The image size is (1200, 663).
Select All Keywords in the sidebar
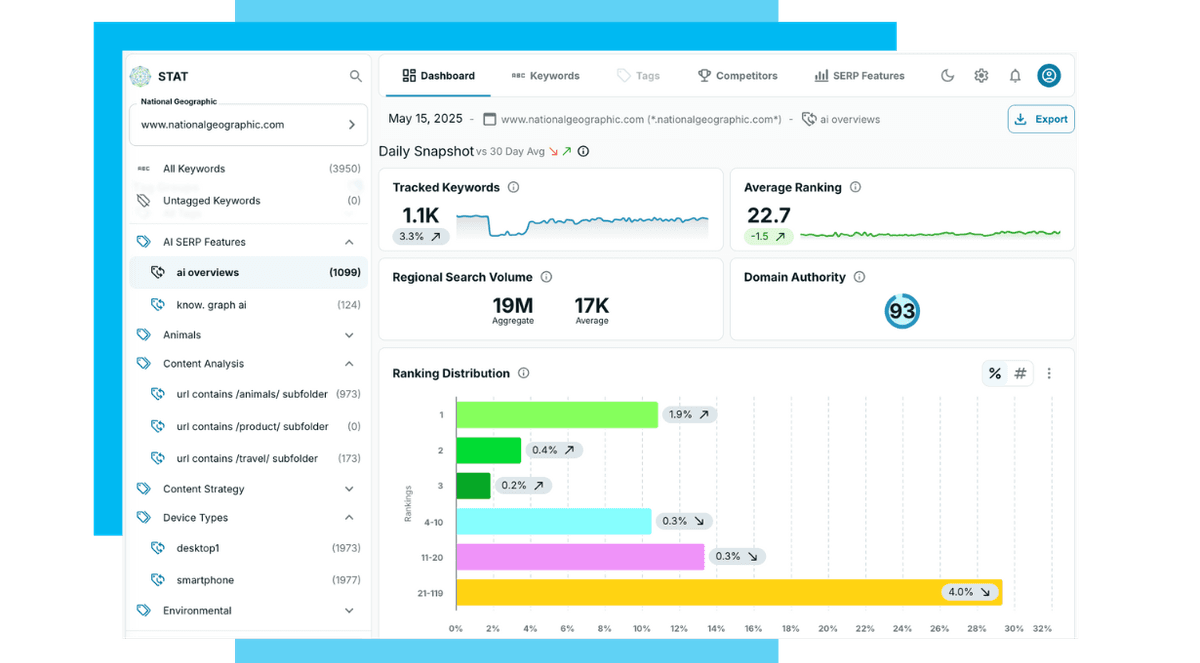pos(194,169)
